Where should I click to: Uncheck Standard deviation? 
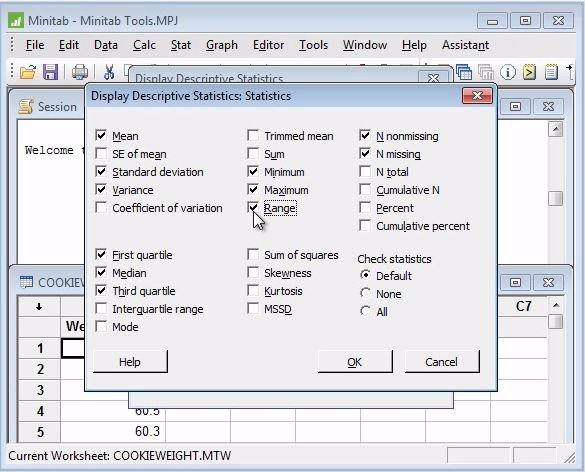[101, 171]
